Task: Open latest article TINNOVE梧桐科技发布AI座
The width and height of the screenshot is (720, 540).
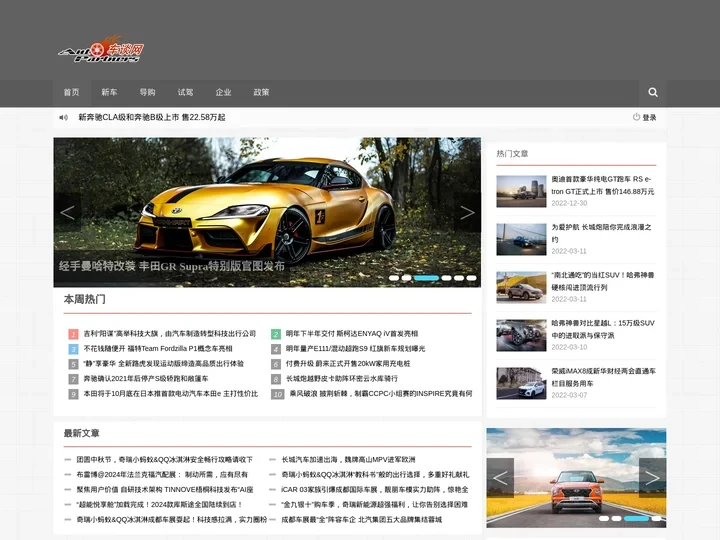Action: tap(165, 490)
